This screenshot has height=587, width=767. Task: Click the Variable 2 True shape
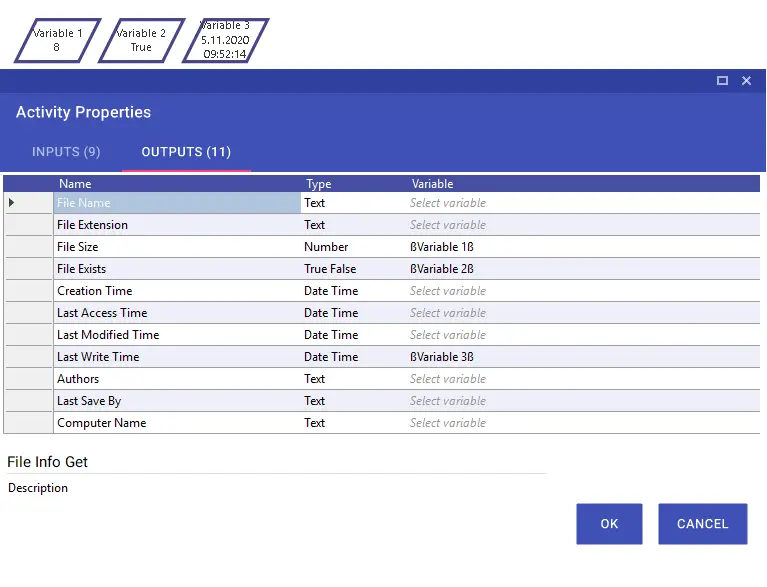click(x=142, y=41)
